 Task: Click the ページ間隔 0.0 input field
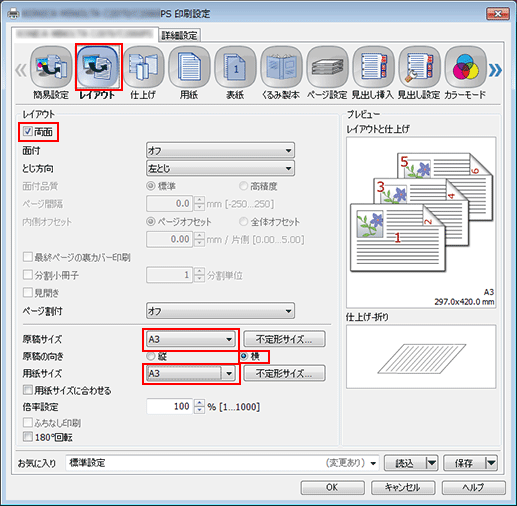(x=170, y=203)
